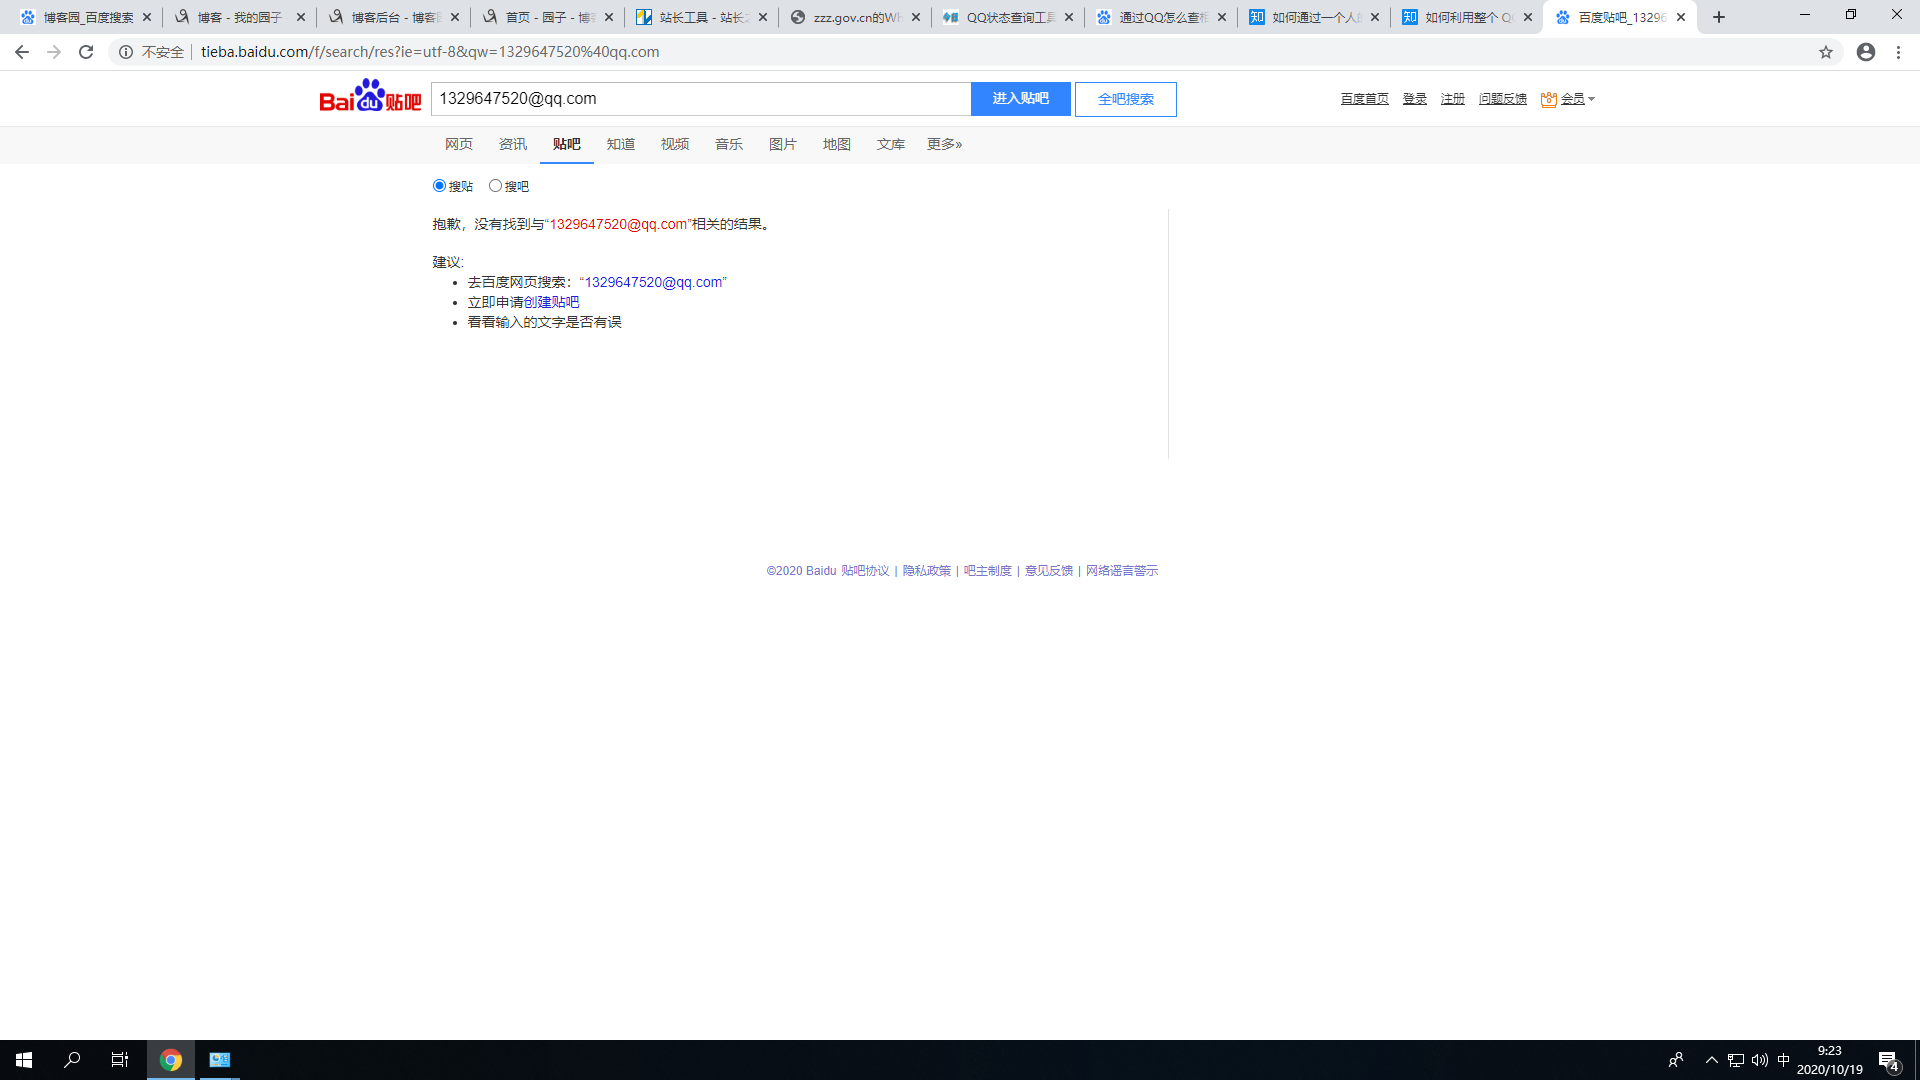Screen dimensions: 1920x1080
Task: Select the 搜吧 radio button
Action: click(495, 186)
